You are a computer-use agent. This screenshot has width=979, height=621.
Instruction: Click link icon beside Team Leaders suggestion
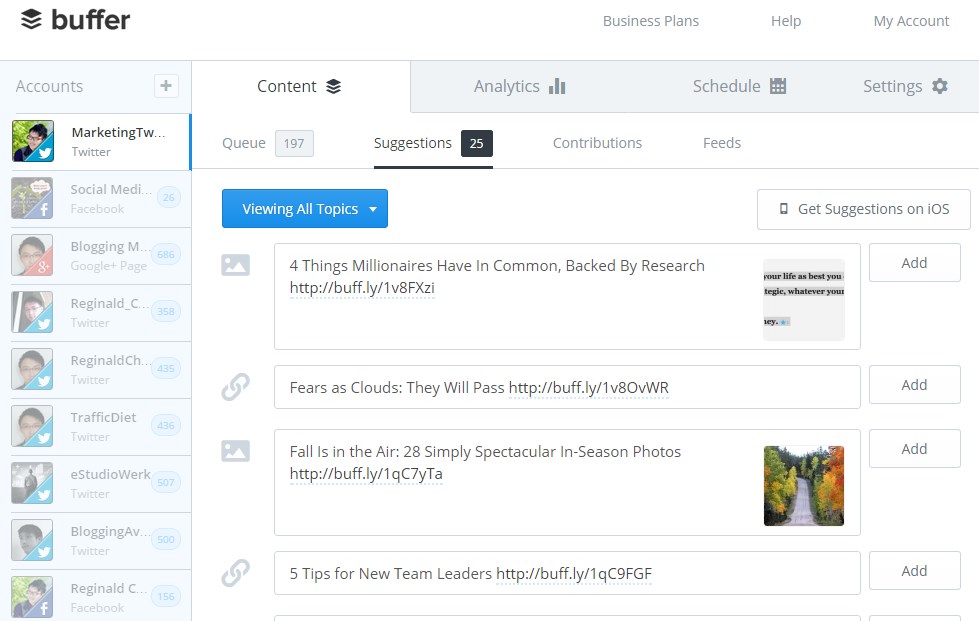(x=235, y=573)
